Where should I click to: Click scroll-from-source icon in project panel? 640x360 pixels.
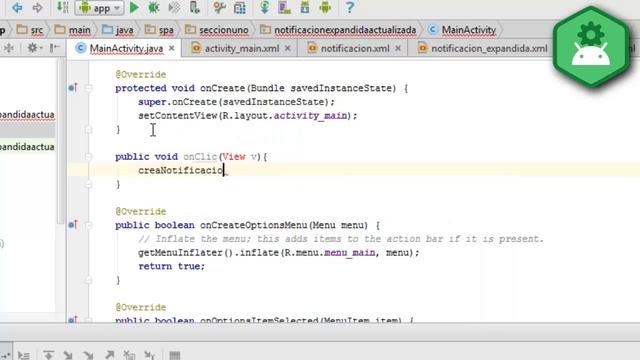click(9, 48)
